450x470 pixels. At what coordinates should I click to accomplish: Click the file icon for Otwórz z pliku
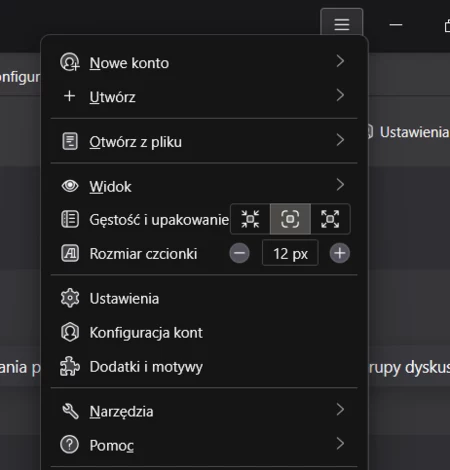point(70,141)
